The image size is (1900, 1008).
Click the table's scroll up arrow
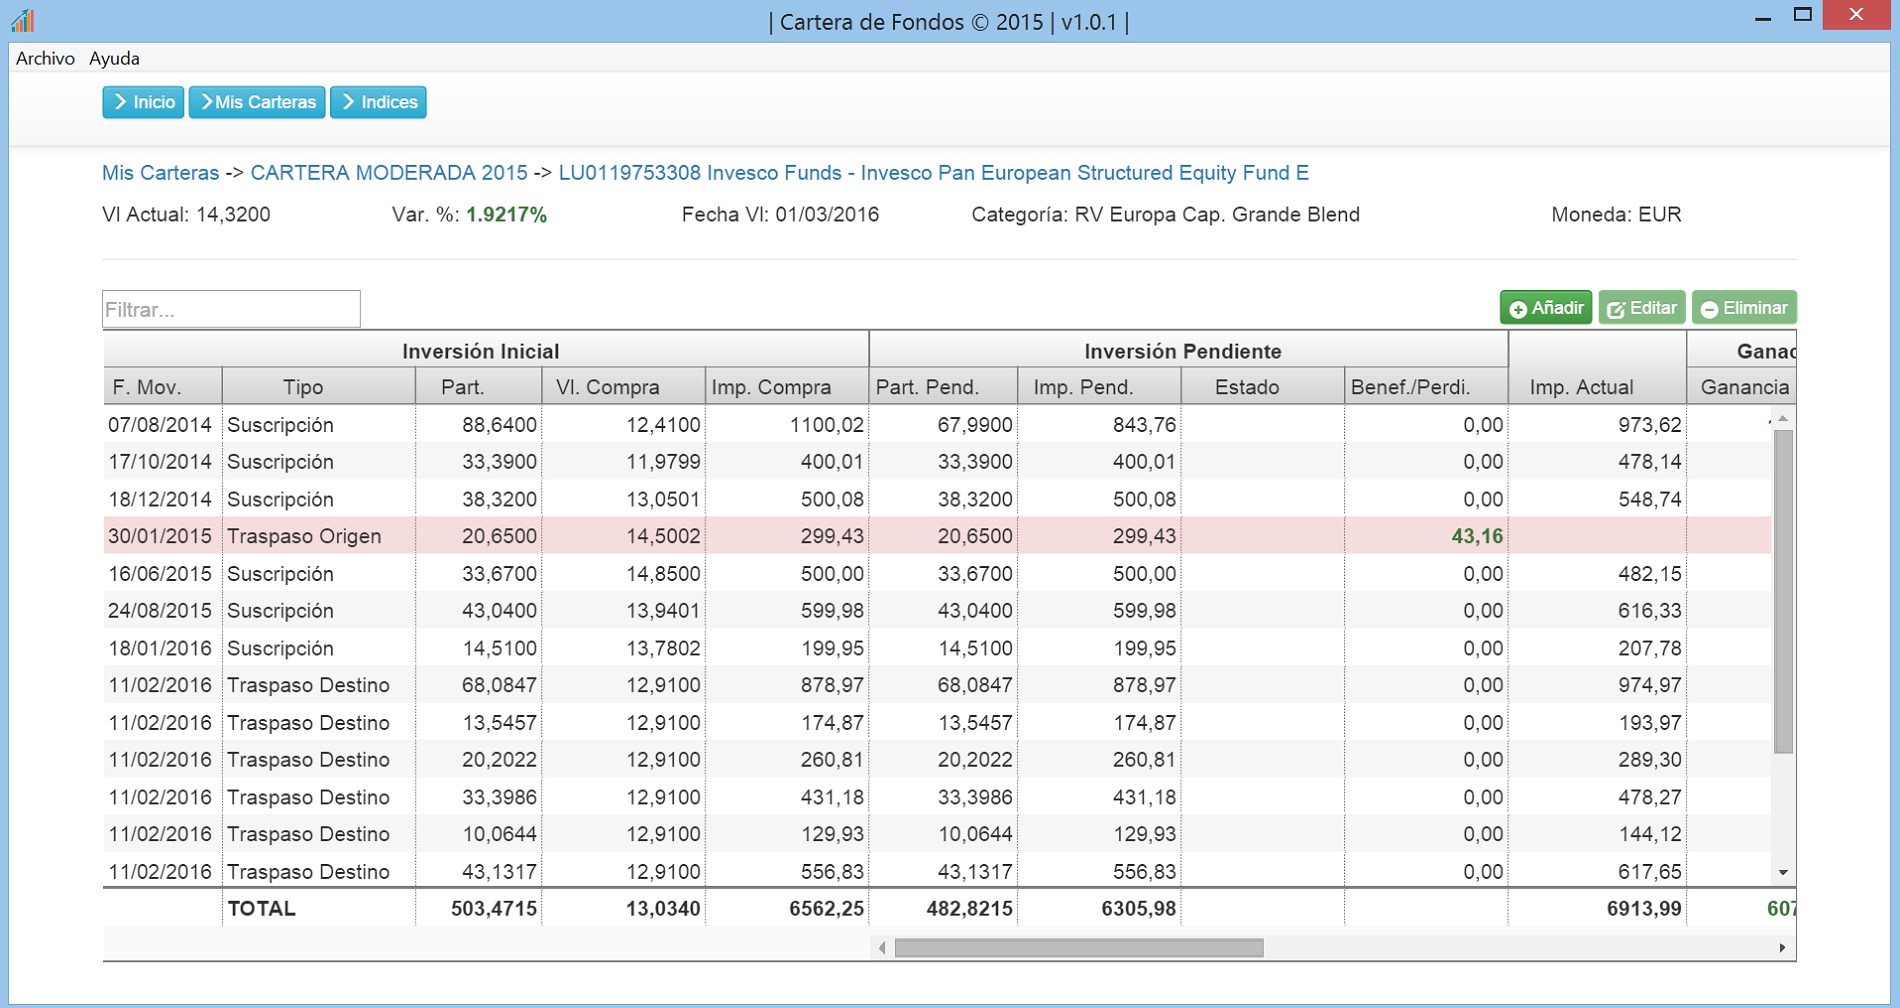[x=1783, y=419]
